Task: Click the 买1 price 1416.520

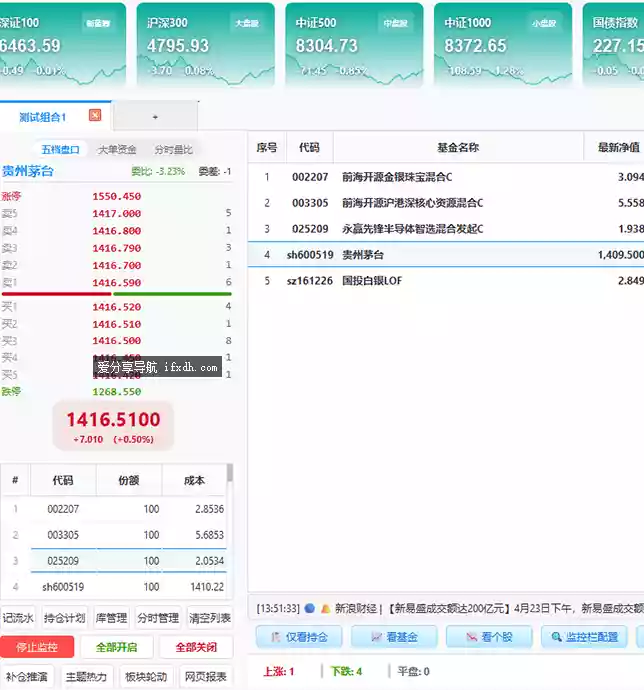Action: pos(117,307)
